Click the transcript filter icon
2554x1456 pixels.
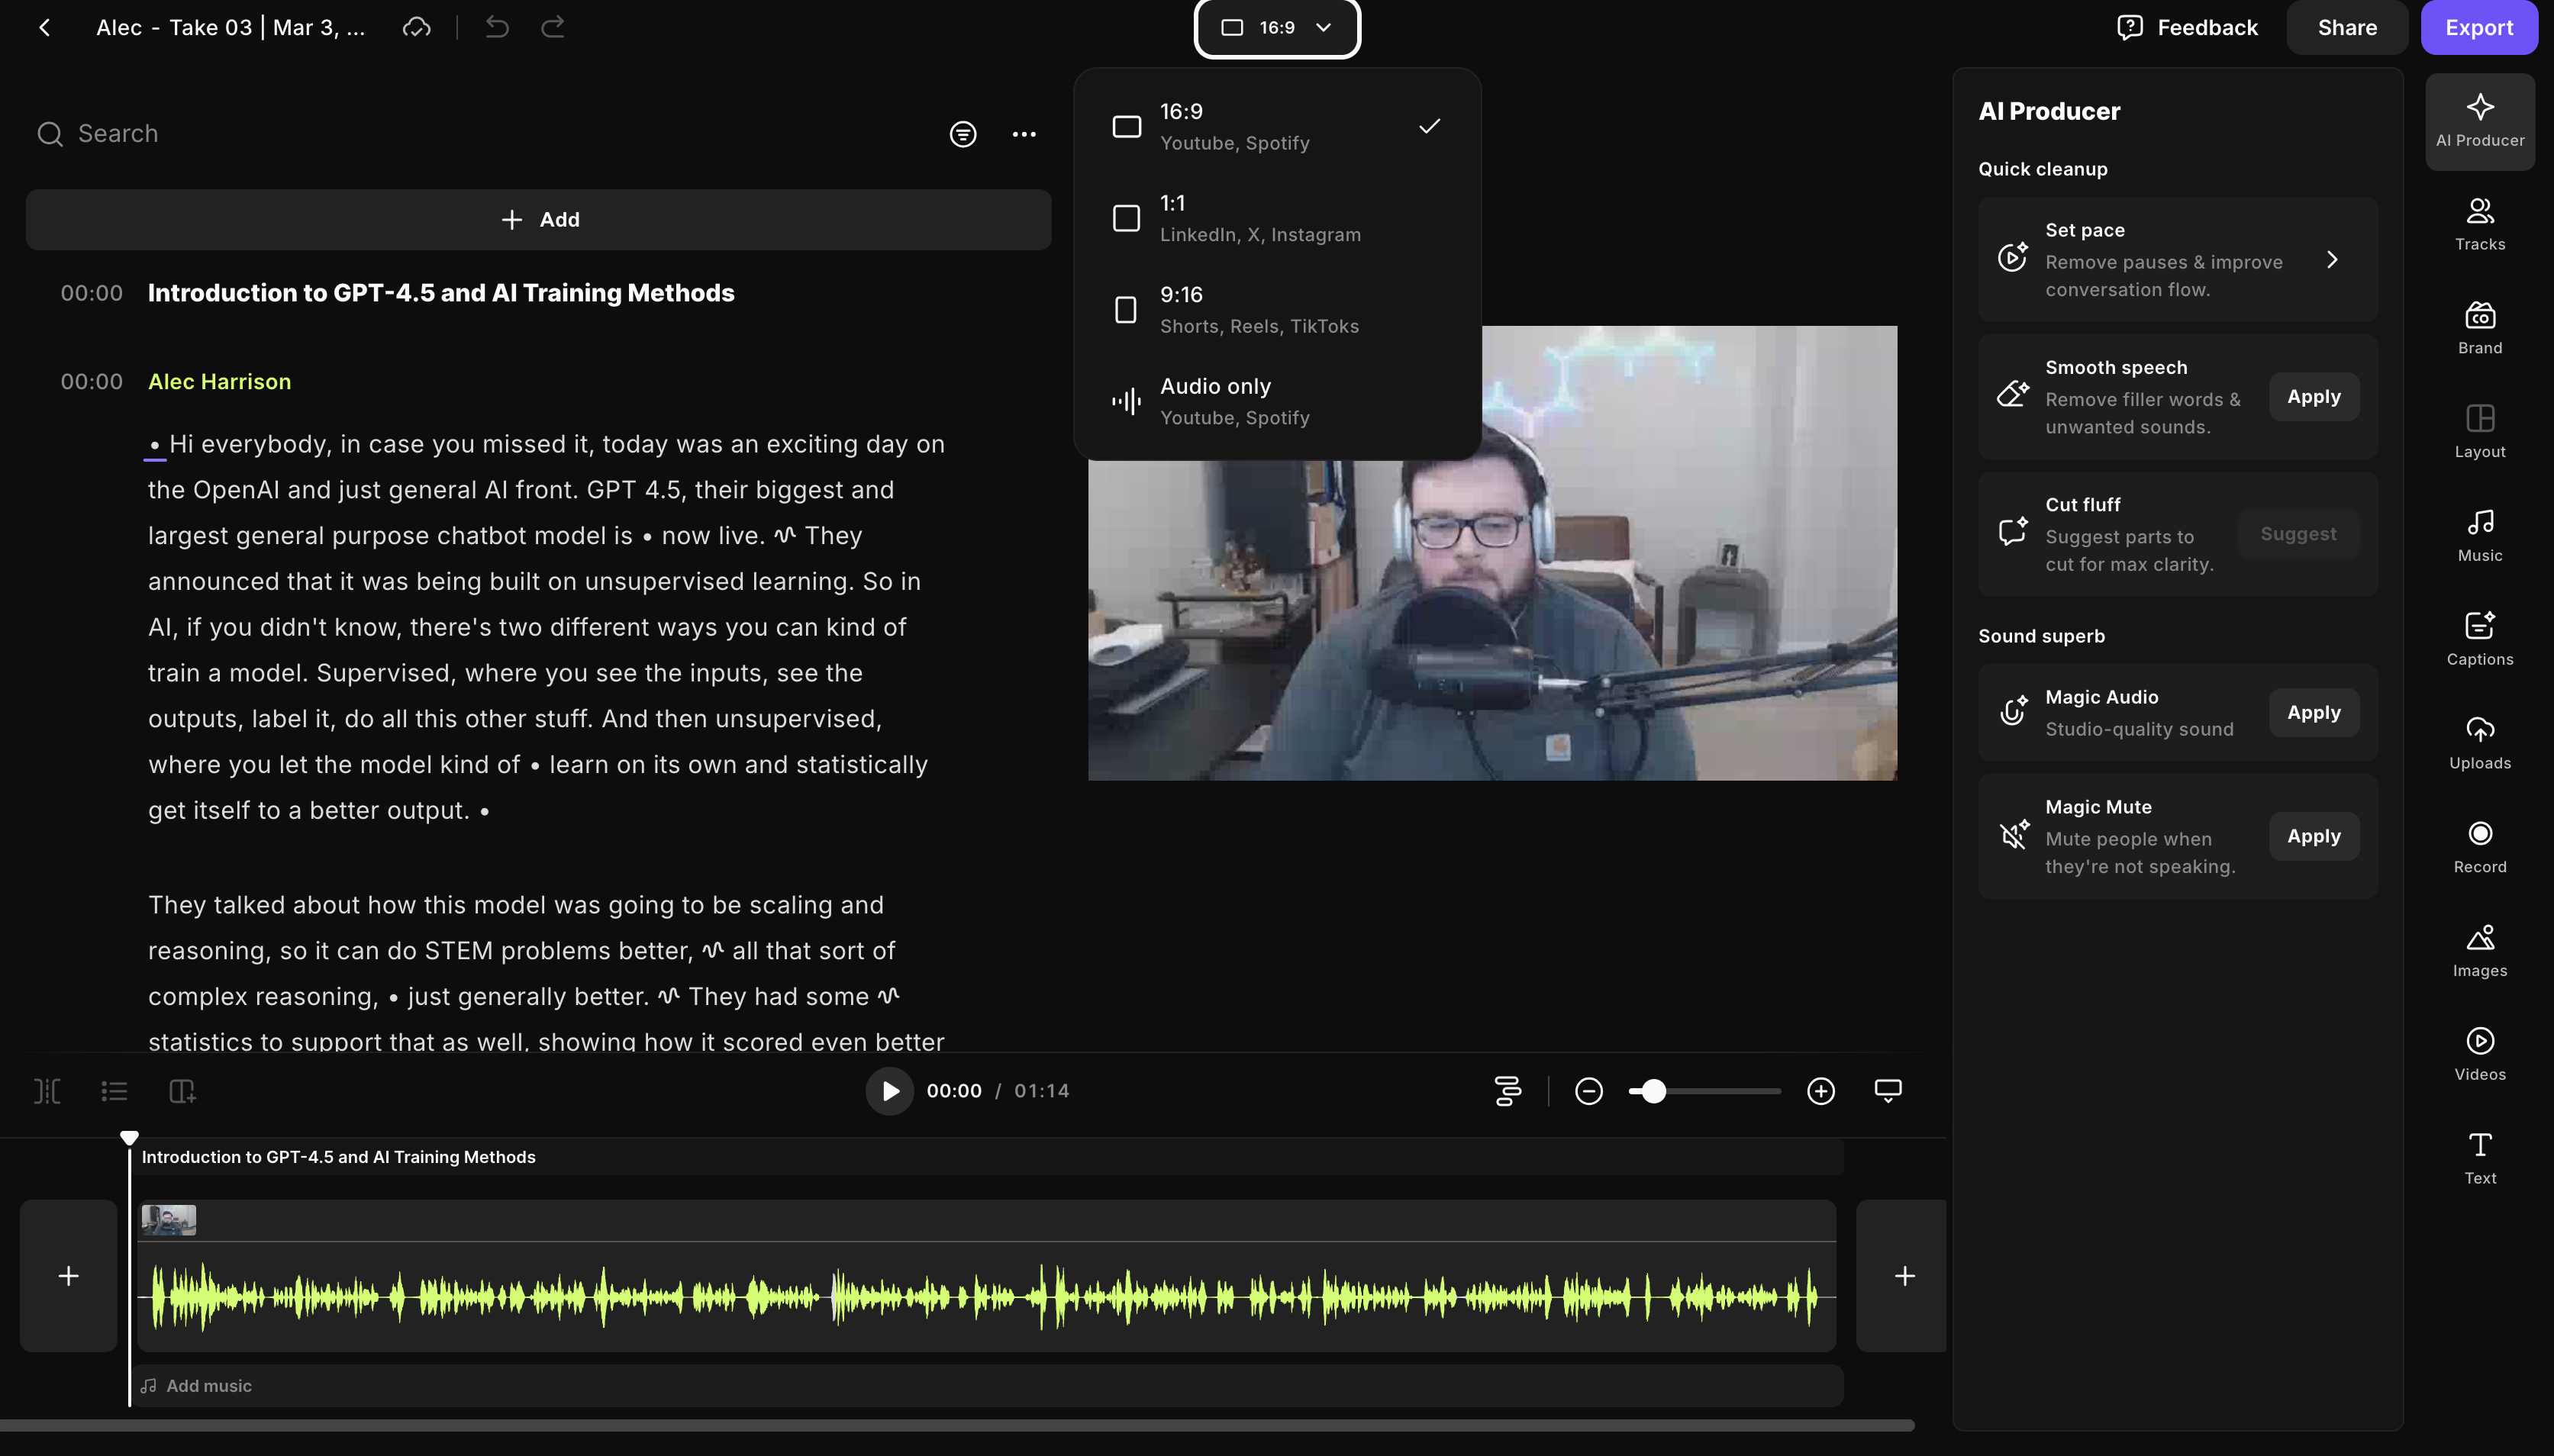[962, 134]
